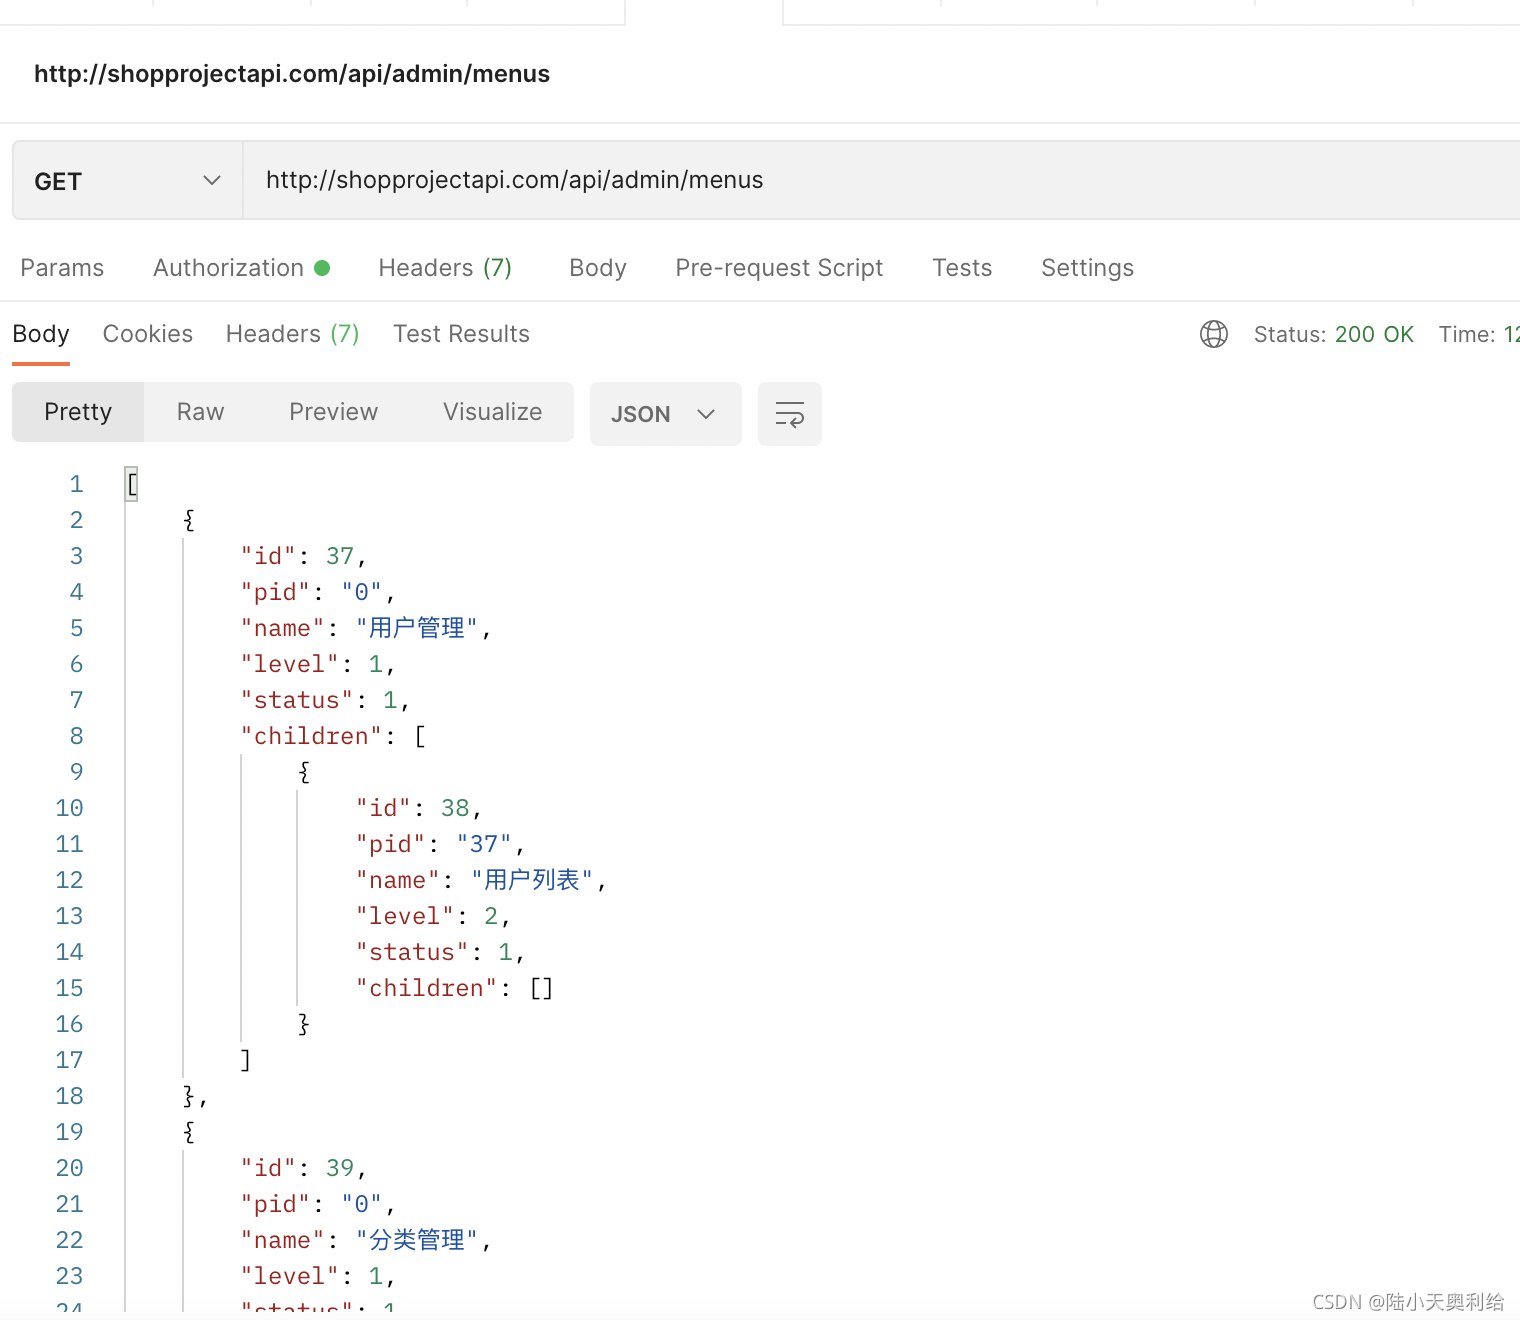
Task: Click the "pid": "0" entry on line 4
Action: [318, 592]
